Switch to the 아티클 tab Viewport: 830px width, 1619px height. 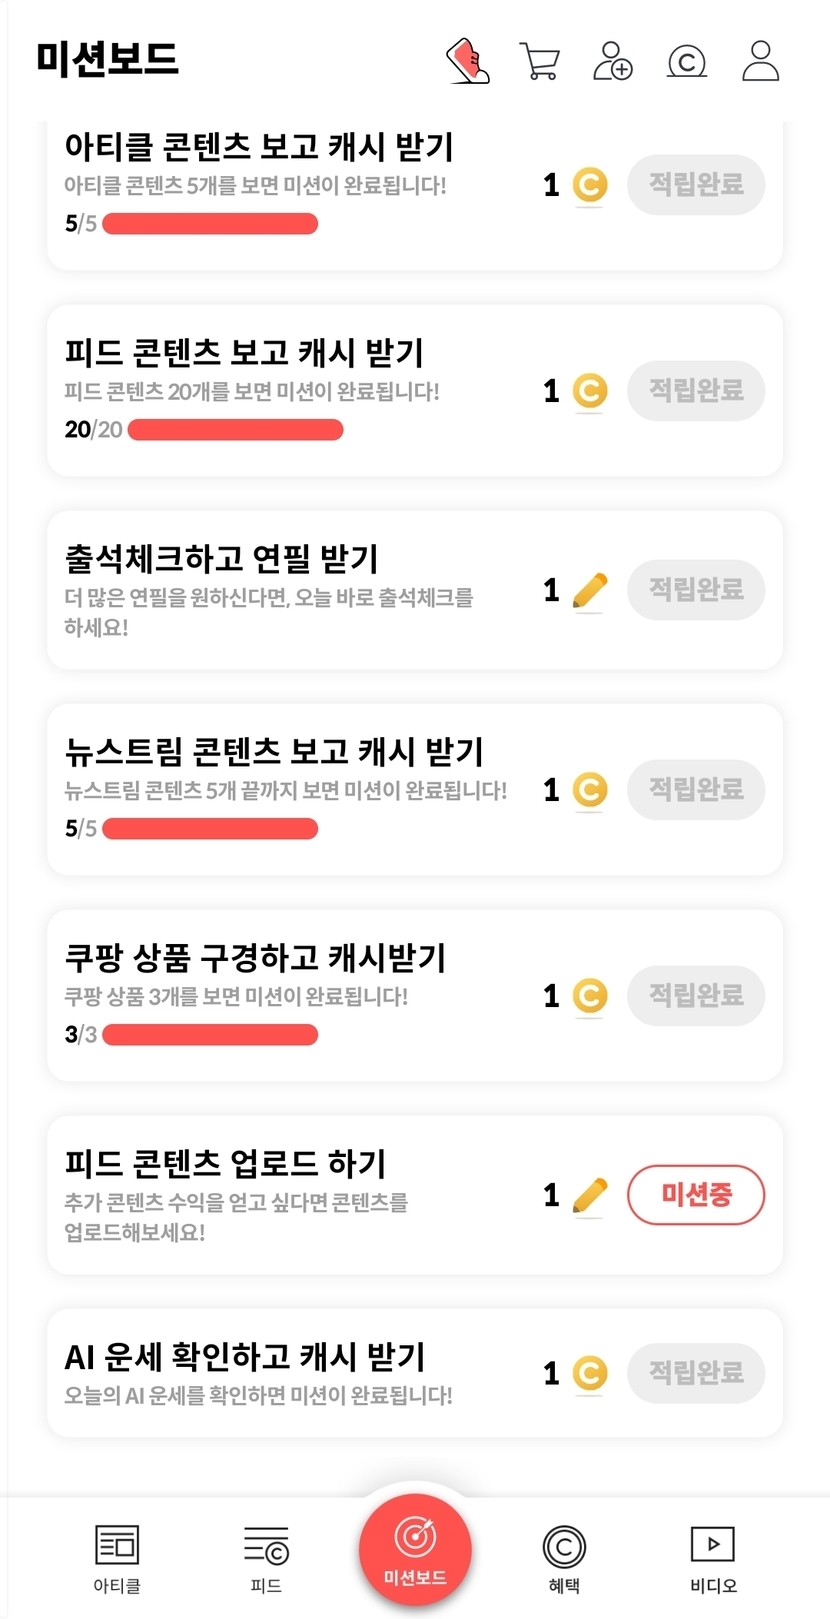pos(117,1558)
